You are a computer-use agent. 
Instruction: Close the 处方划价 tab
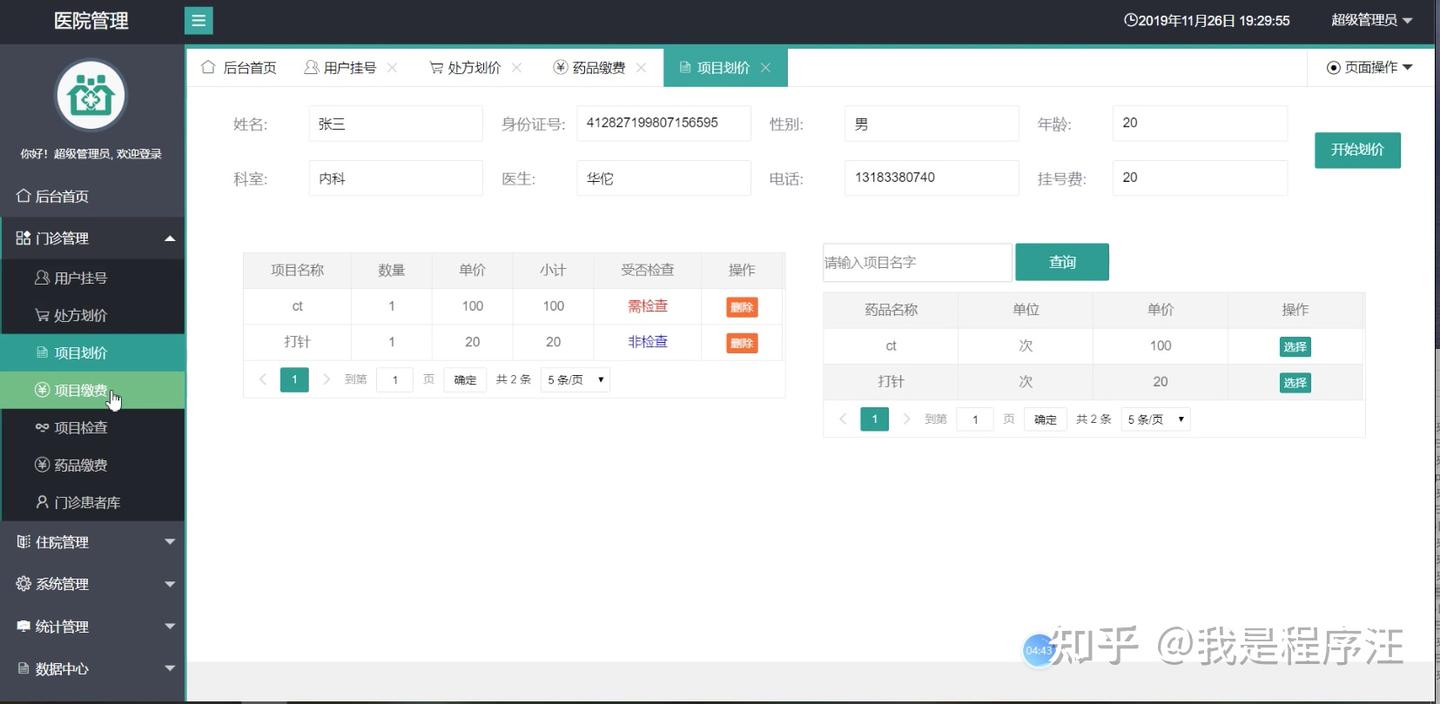pos(517,67)
